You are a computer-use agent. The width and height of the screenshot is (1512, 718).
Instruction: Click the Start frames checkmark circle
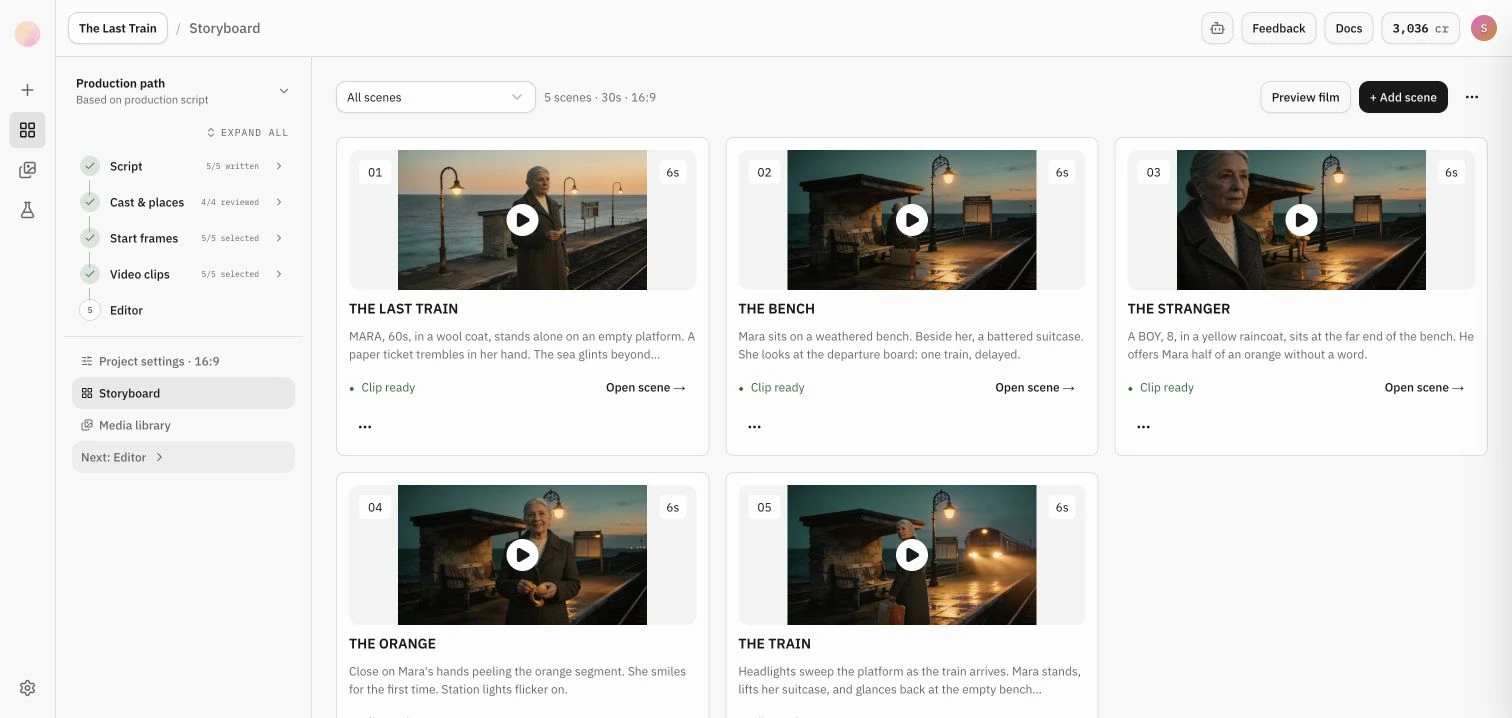90,238
